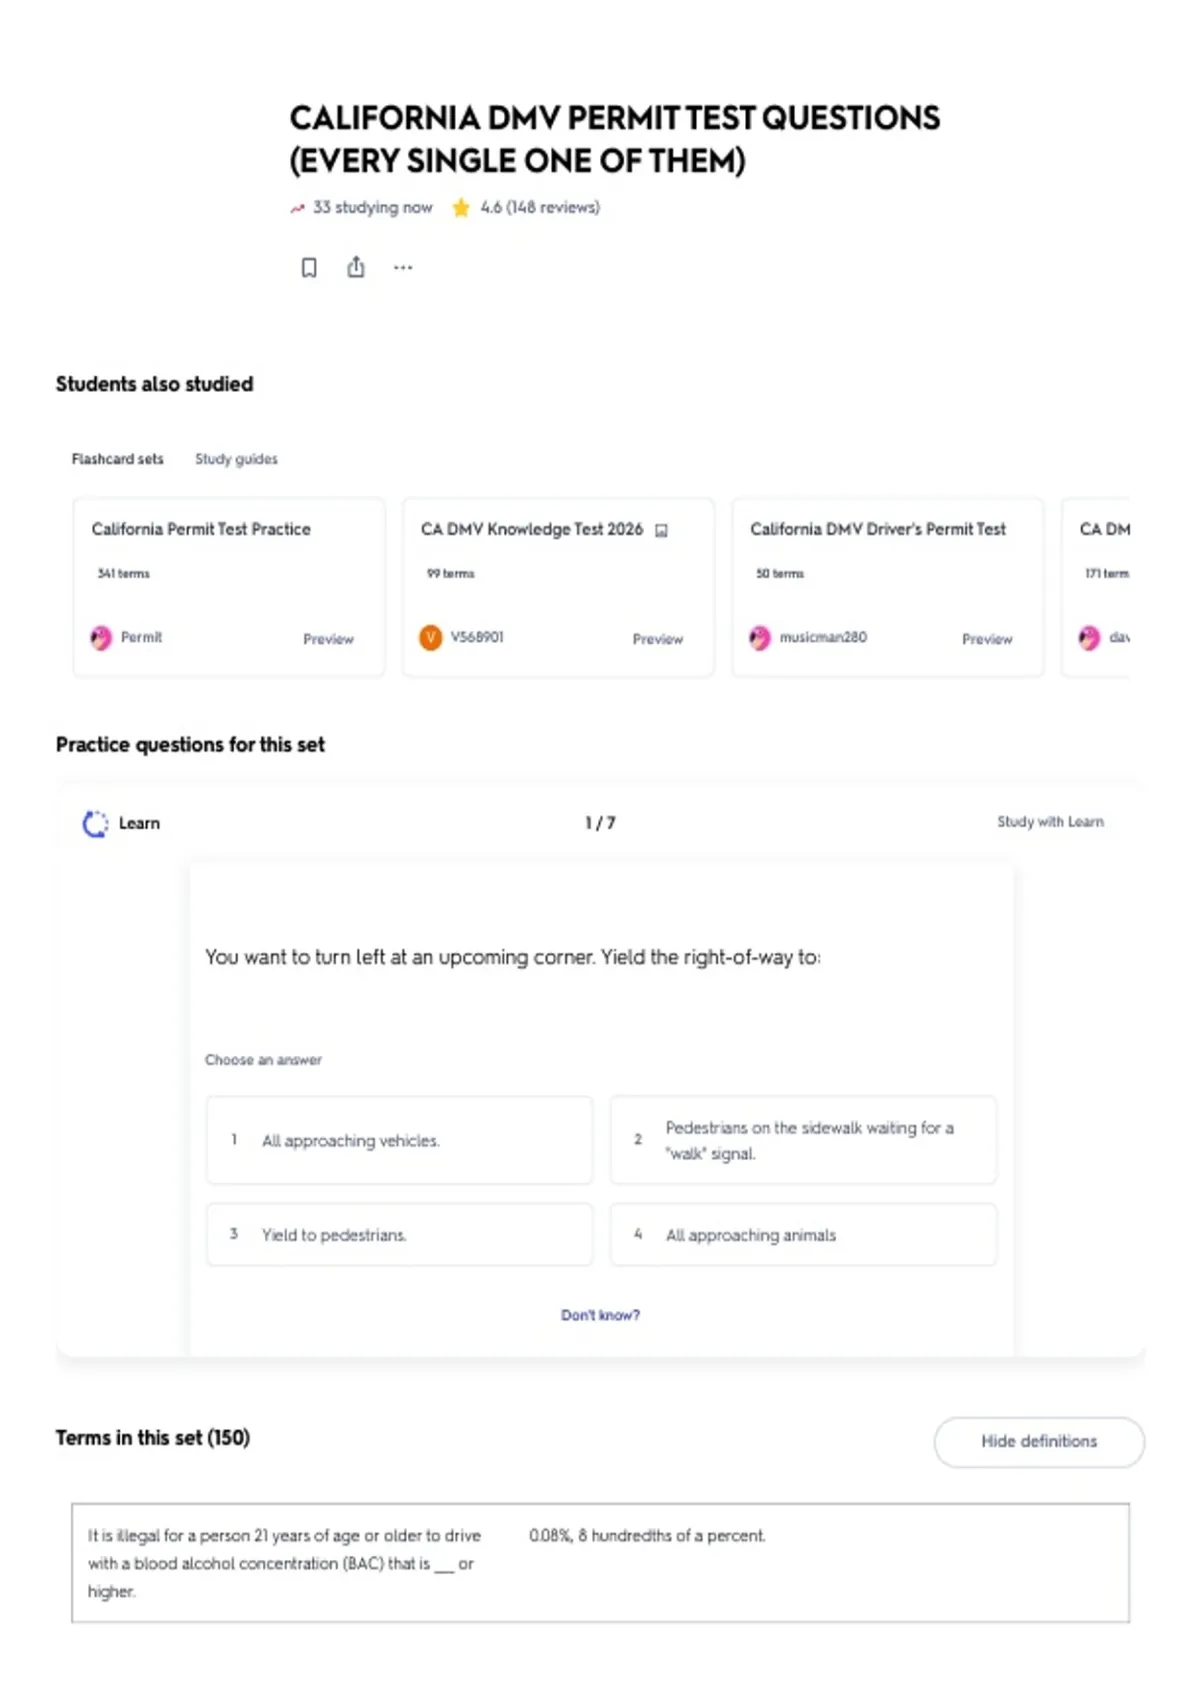Click the bookmark save icon
Screen dimensions: 1200x1700
pyautogui.click(x=309, y=268)
